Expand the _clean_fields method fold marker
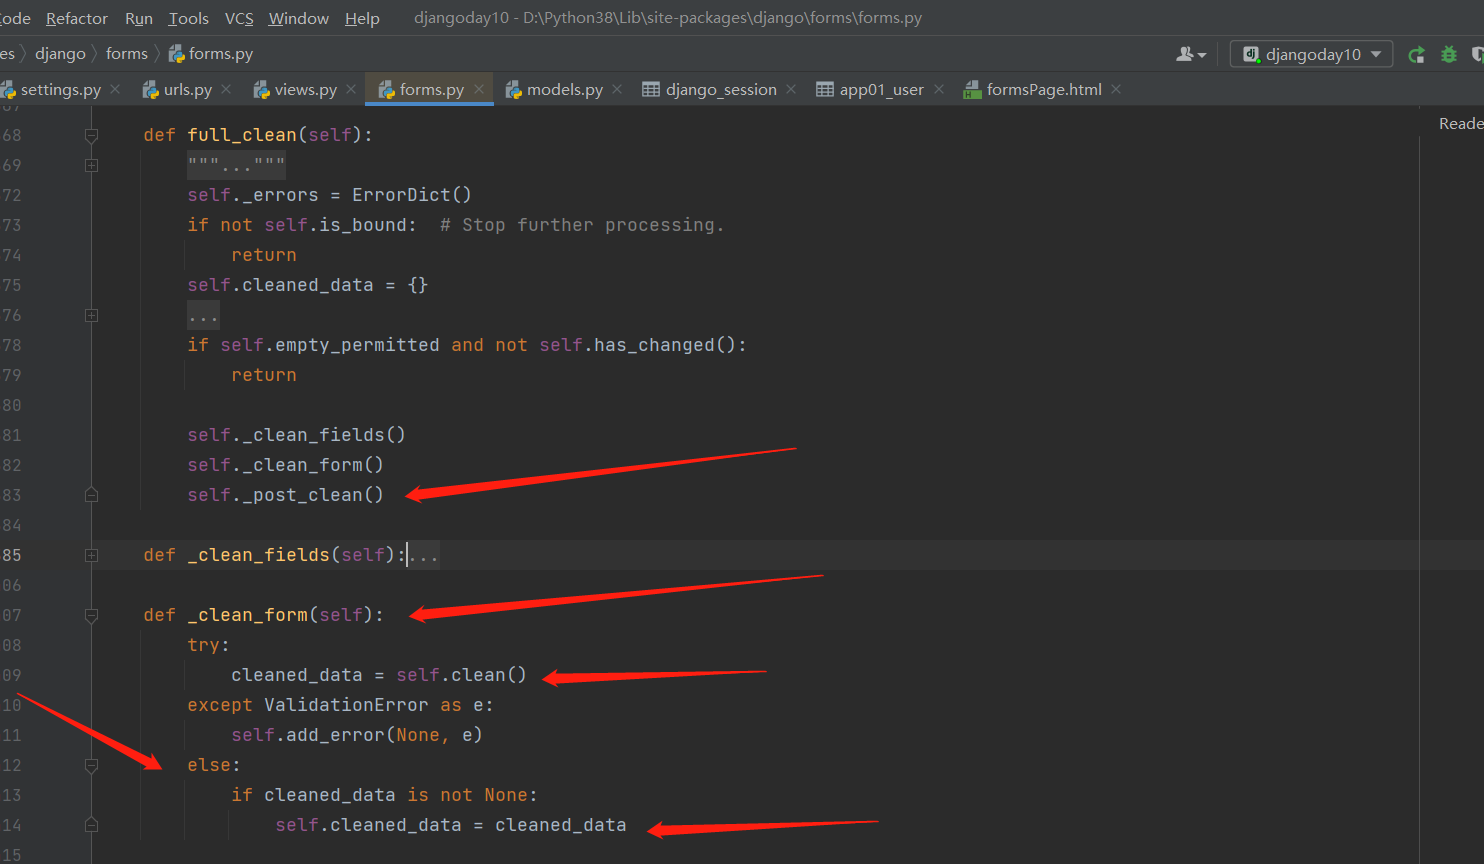1484x864 pixels. [91, 555]
